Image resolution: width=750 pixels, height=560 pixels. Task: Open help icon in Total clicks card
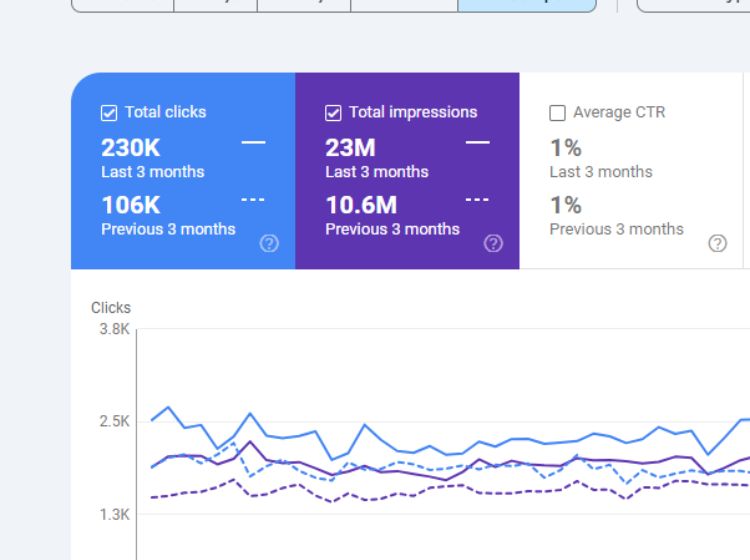click(269, 243)
